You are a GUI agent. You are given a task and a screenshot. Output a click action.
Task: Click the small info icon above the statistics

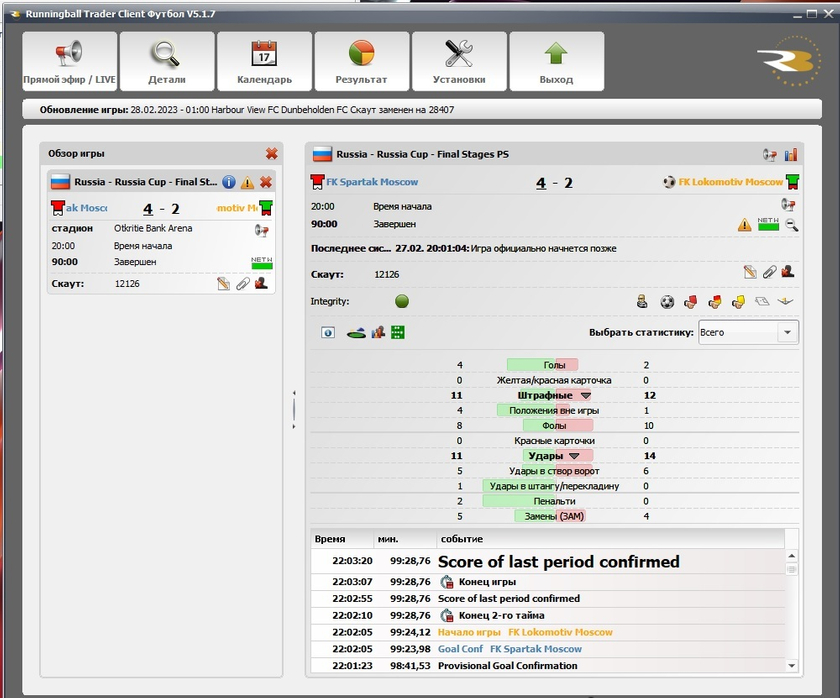328,333
